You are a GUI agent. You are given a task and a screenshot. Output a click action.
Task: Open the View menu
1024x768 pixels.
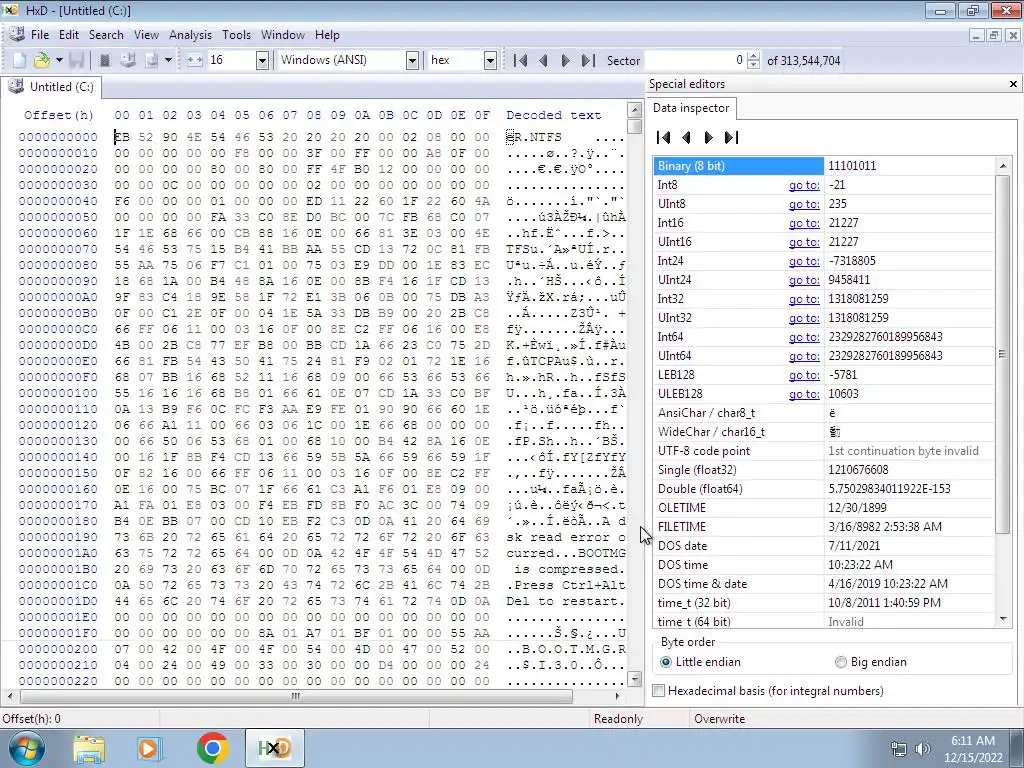pos(146,35)
